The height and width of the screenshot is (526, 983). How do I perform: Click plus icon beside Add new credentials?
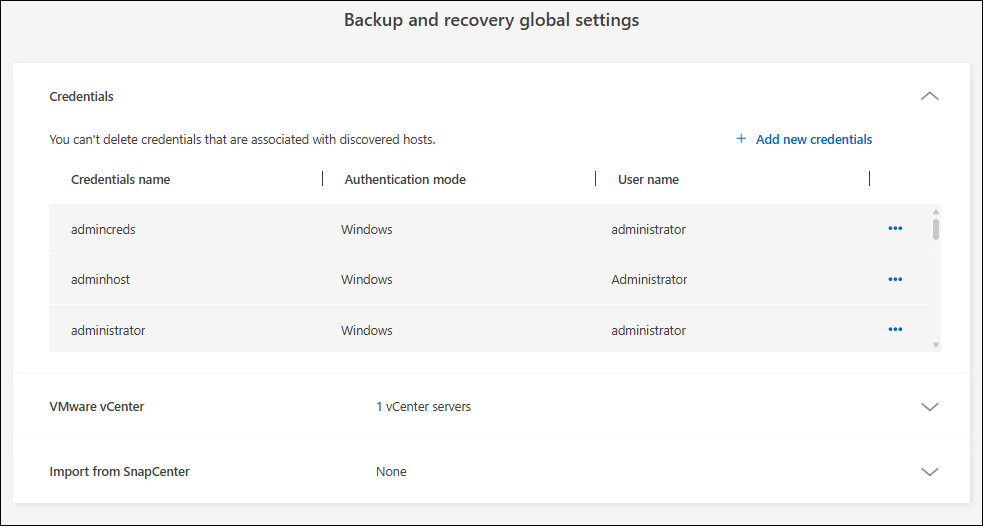point(741,139)
